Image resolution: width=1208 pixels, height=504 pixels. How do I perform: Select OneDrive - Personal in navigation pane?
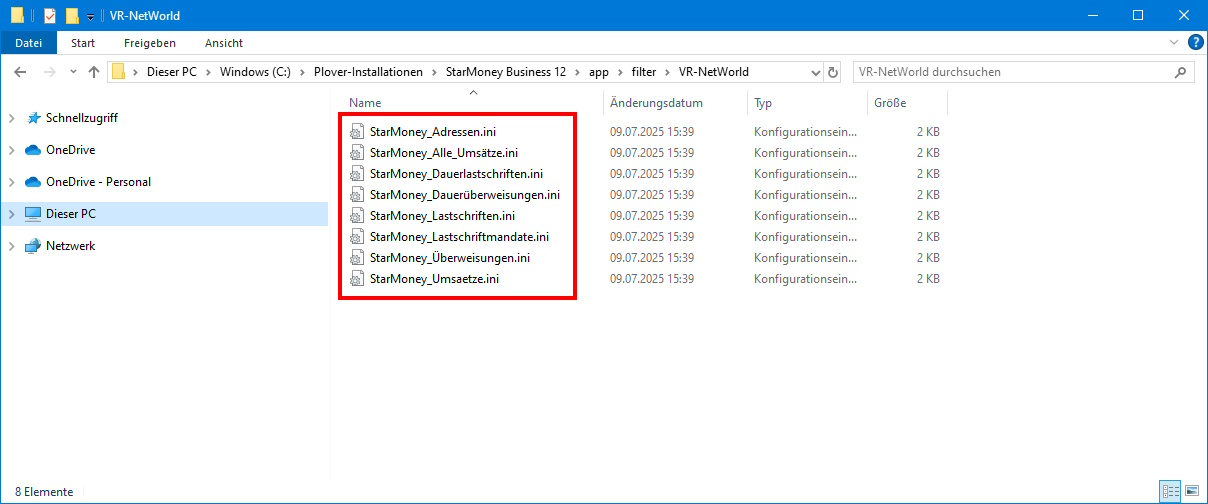pyautogui.click(x=99, y=182)
